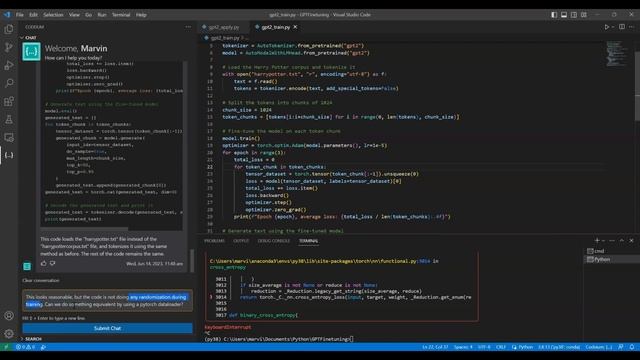Open the Extensions view
Image resolution: width=640 pixels, height=360 pixels.
coord(9,101)
